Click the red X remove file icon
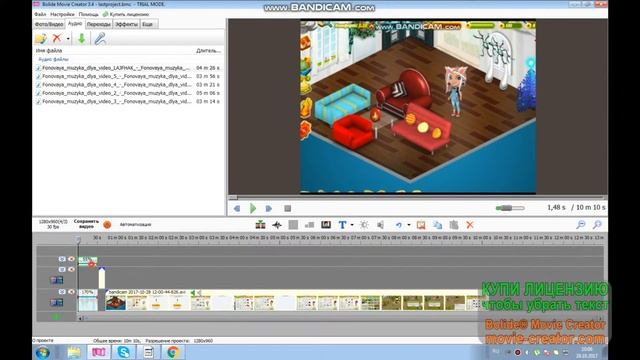The image size is (640, 360). click(x=57, y=38)
